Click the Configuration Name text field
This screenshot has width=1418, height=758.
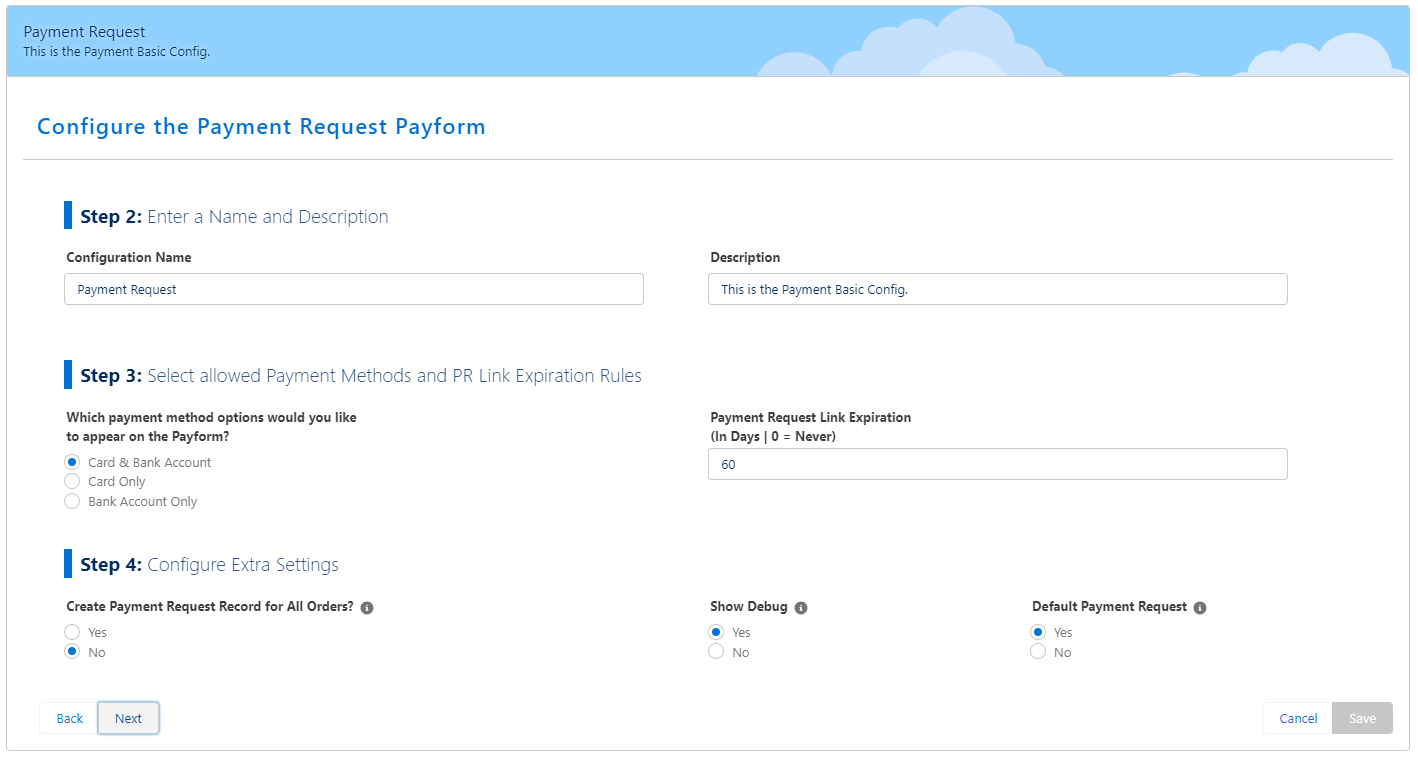(354, 289)
